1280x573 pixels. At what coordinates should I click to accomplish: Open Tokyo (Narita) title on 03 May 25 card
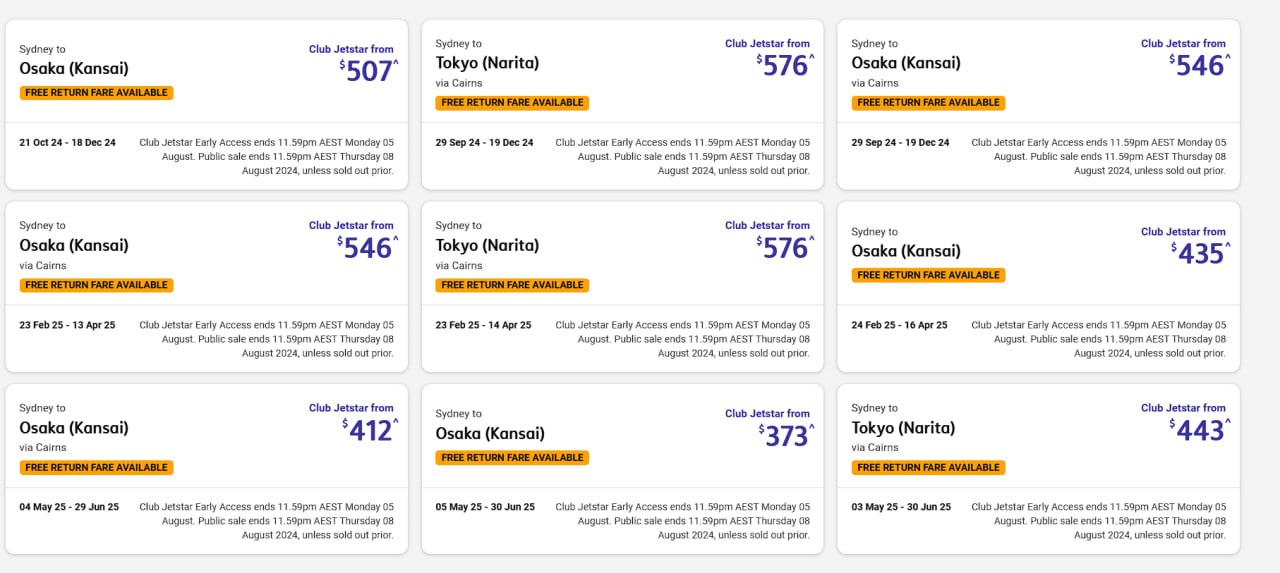click(x=903, y=428)
